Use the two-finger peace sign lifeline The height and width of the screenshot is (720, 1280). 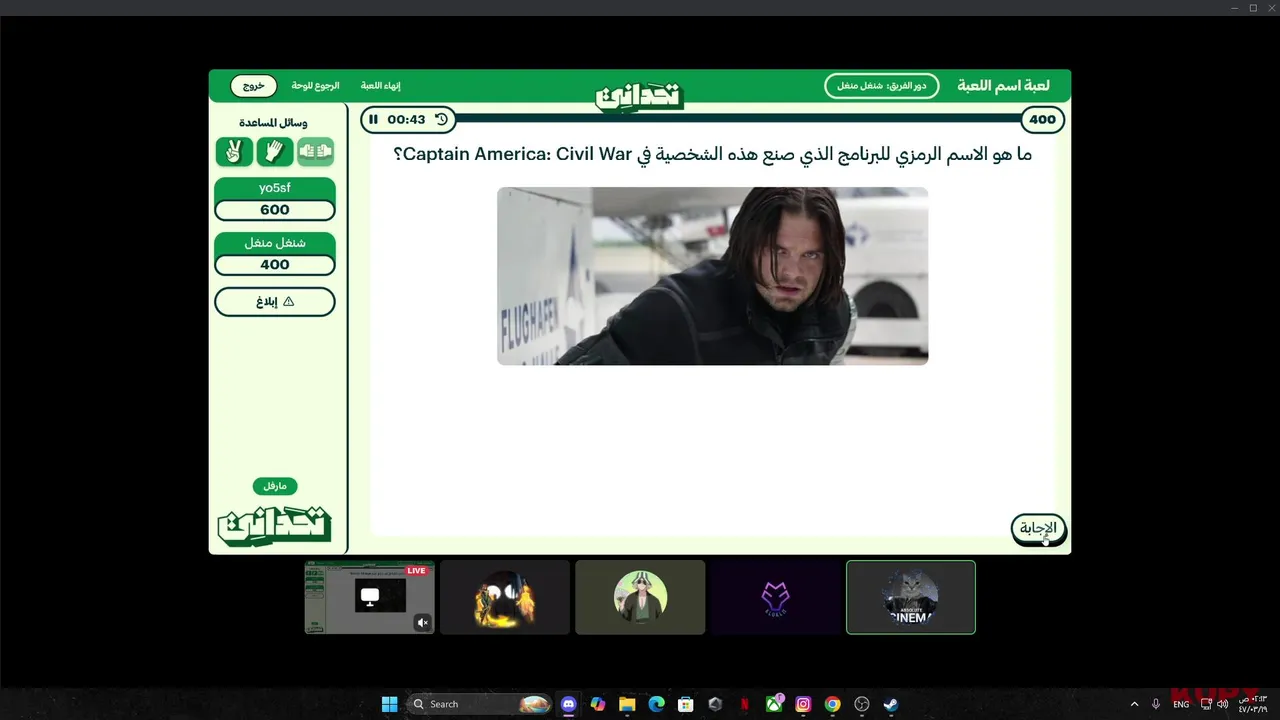pyautogui.click(x=234, y=152)
